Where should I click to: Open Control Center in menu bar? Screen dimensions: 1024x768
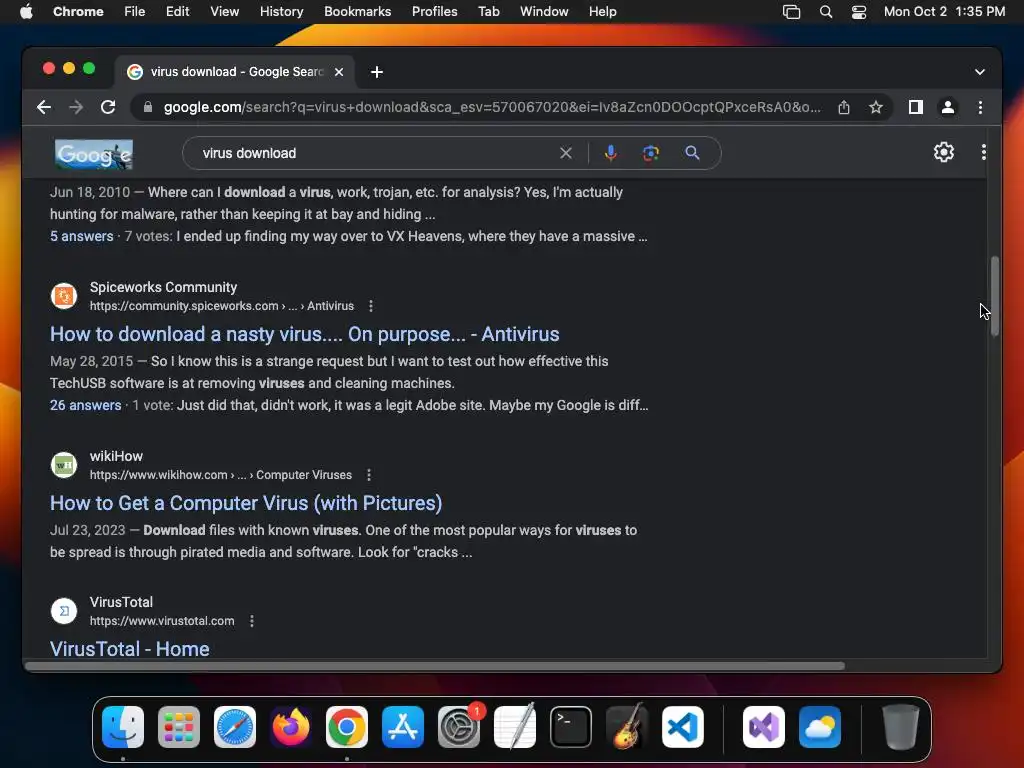(x=859, y=12)
